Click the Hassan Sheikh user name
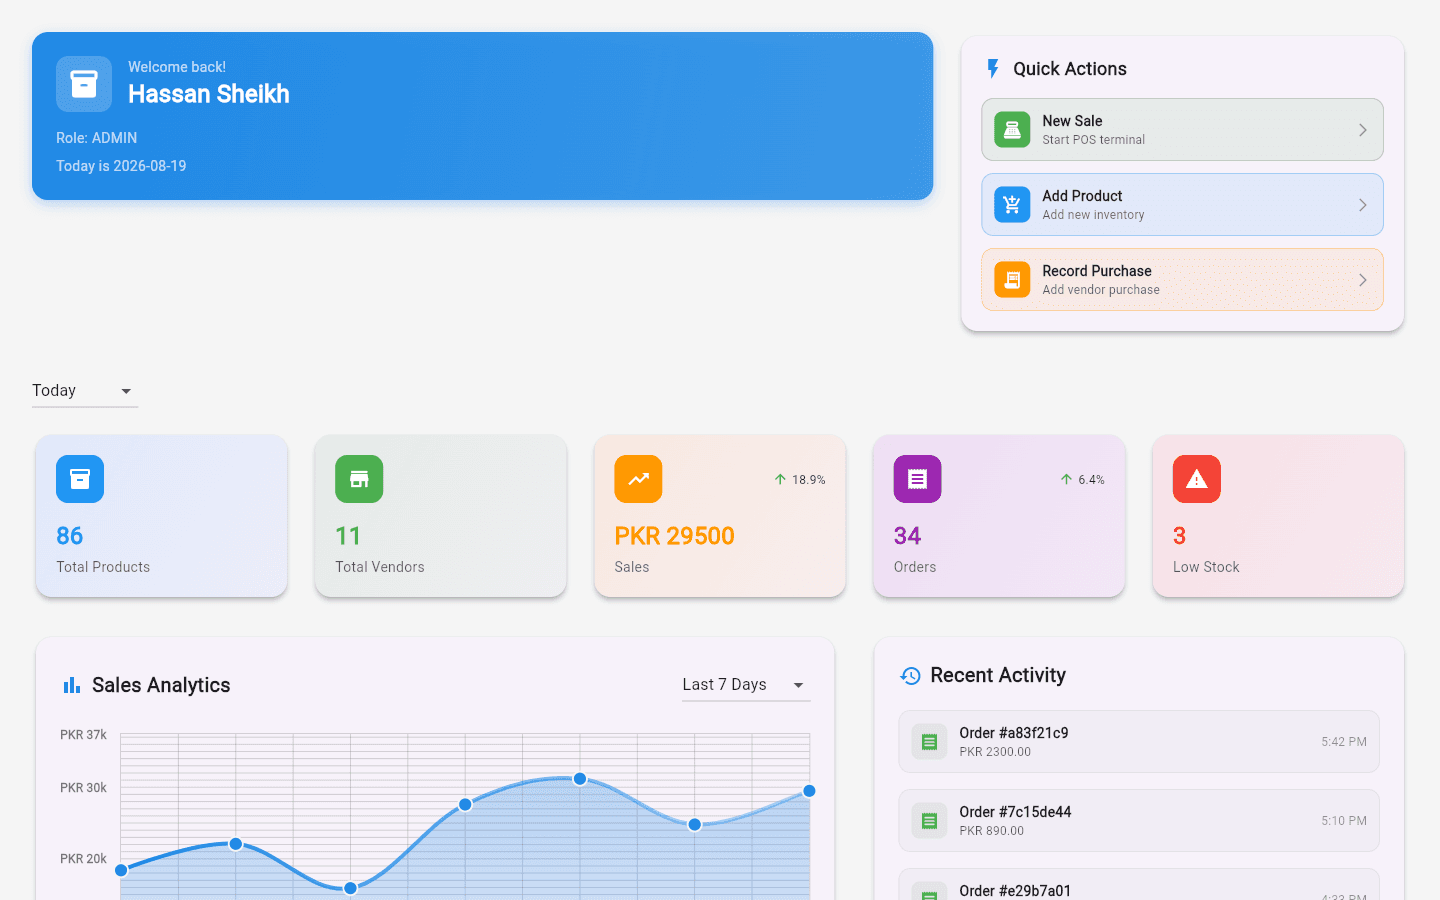Screen dimensions: 1440x900 coord(209,94)
